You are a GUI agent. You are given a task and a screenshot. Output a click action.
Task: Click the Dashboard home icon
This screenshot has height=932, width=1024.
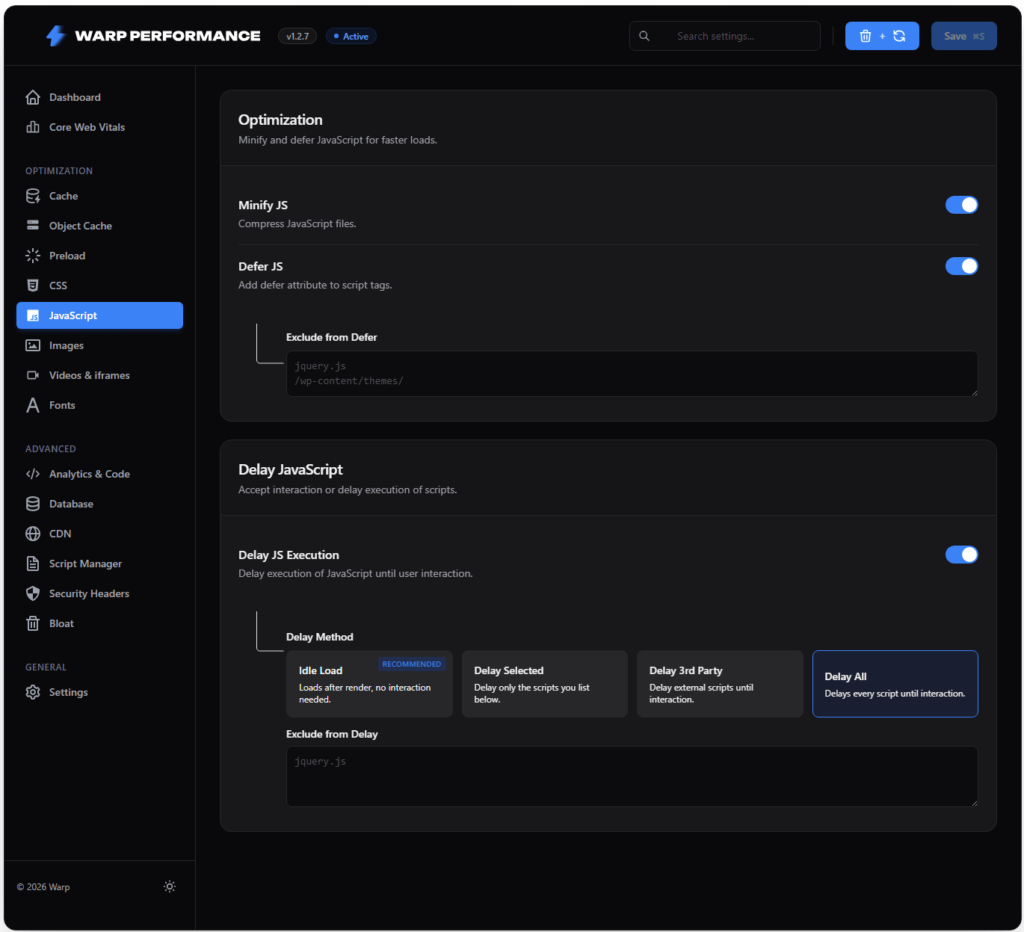(33, 97)
